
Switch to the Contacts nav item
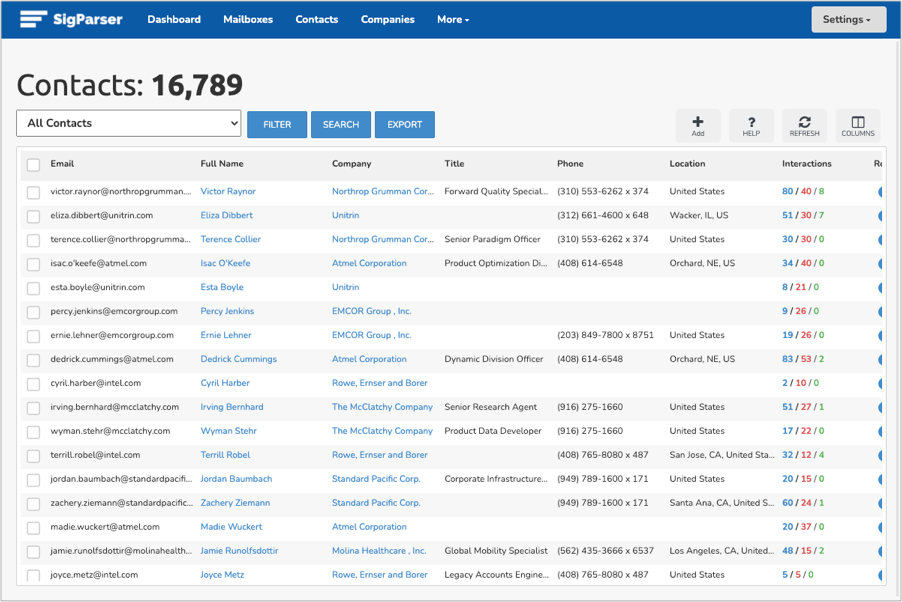316,19
